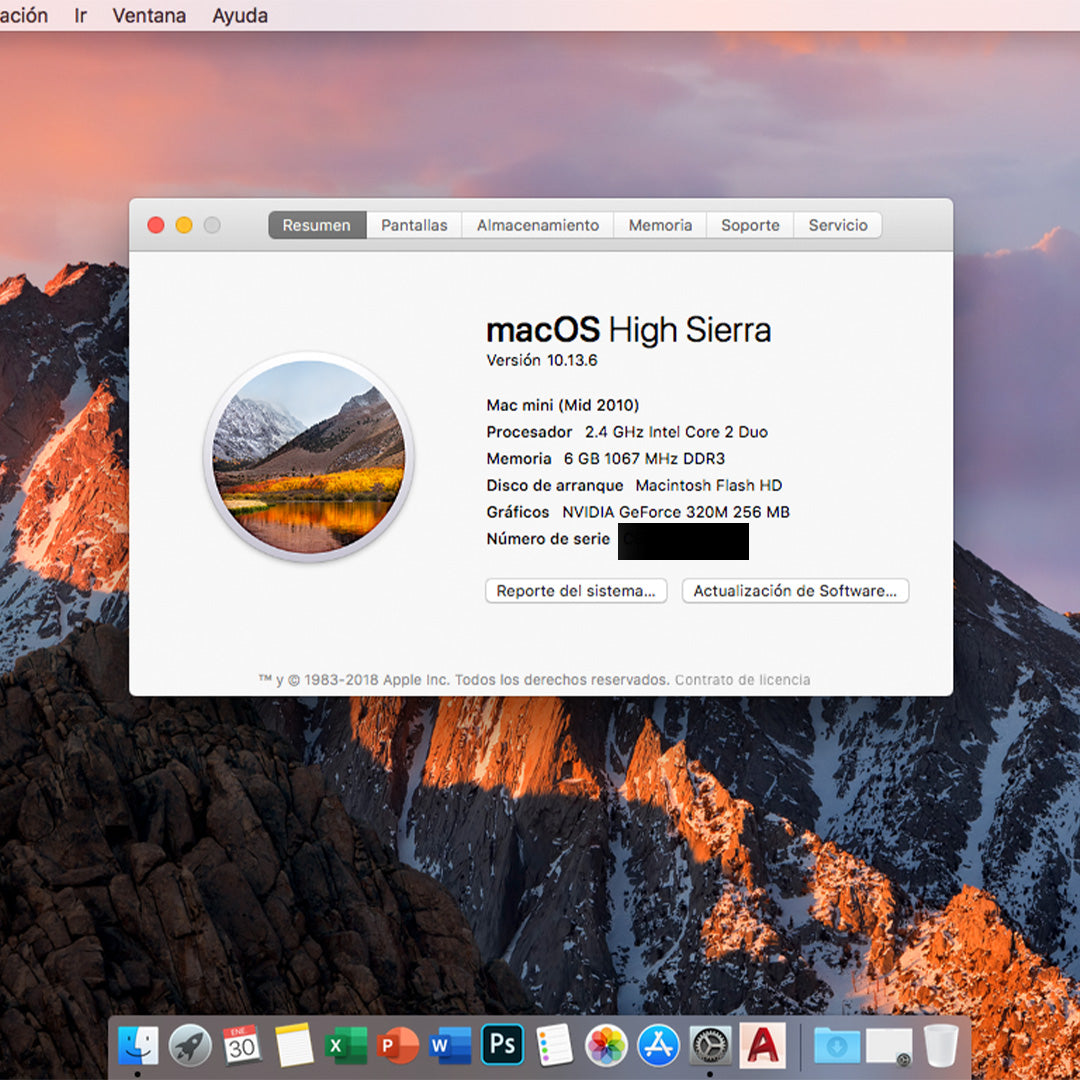Open the Ayuda menu

click(239, 15)
